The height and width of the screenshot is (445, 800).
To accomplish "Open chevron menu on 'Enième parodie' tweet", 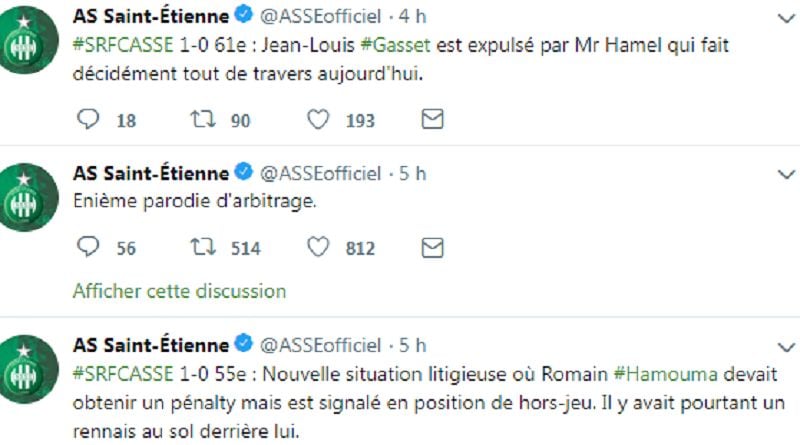I will [x=786, y=175].
